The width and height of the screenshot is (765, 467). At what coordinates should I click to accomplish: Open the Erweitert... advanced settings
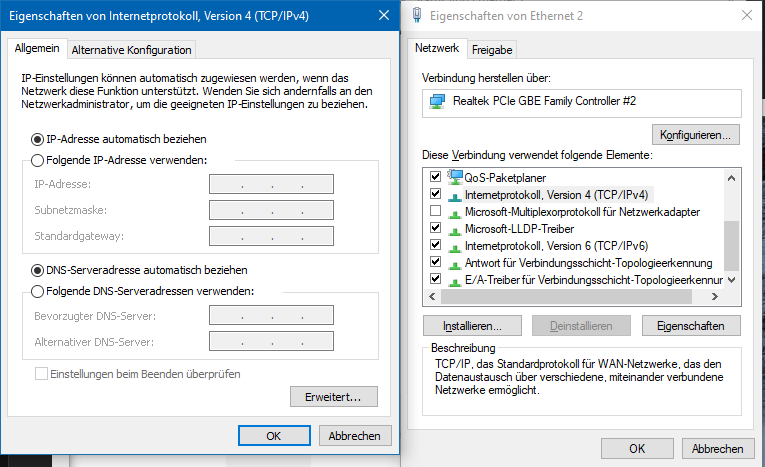pos(334,397)
